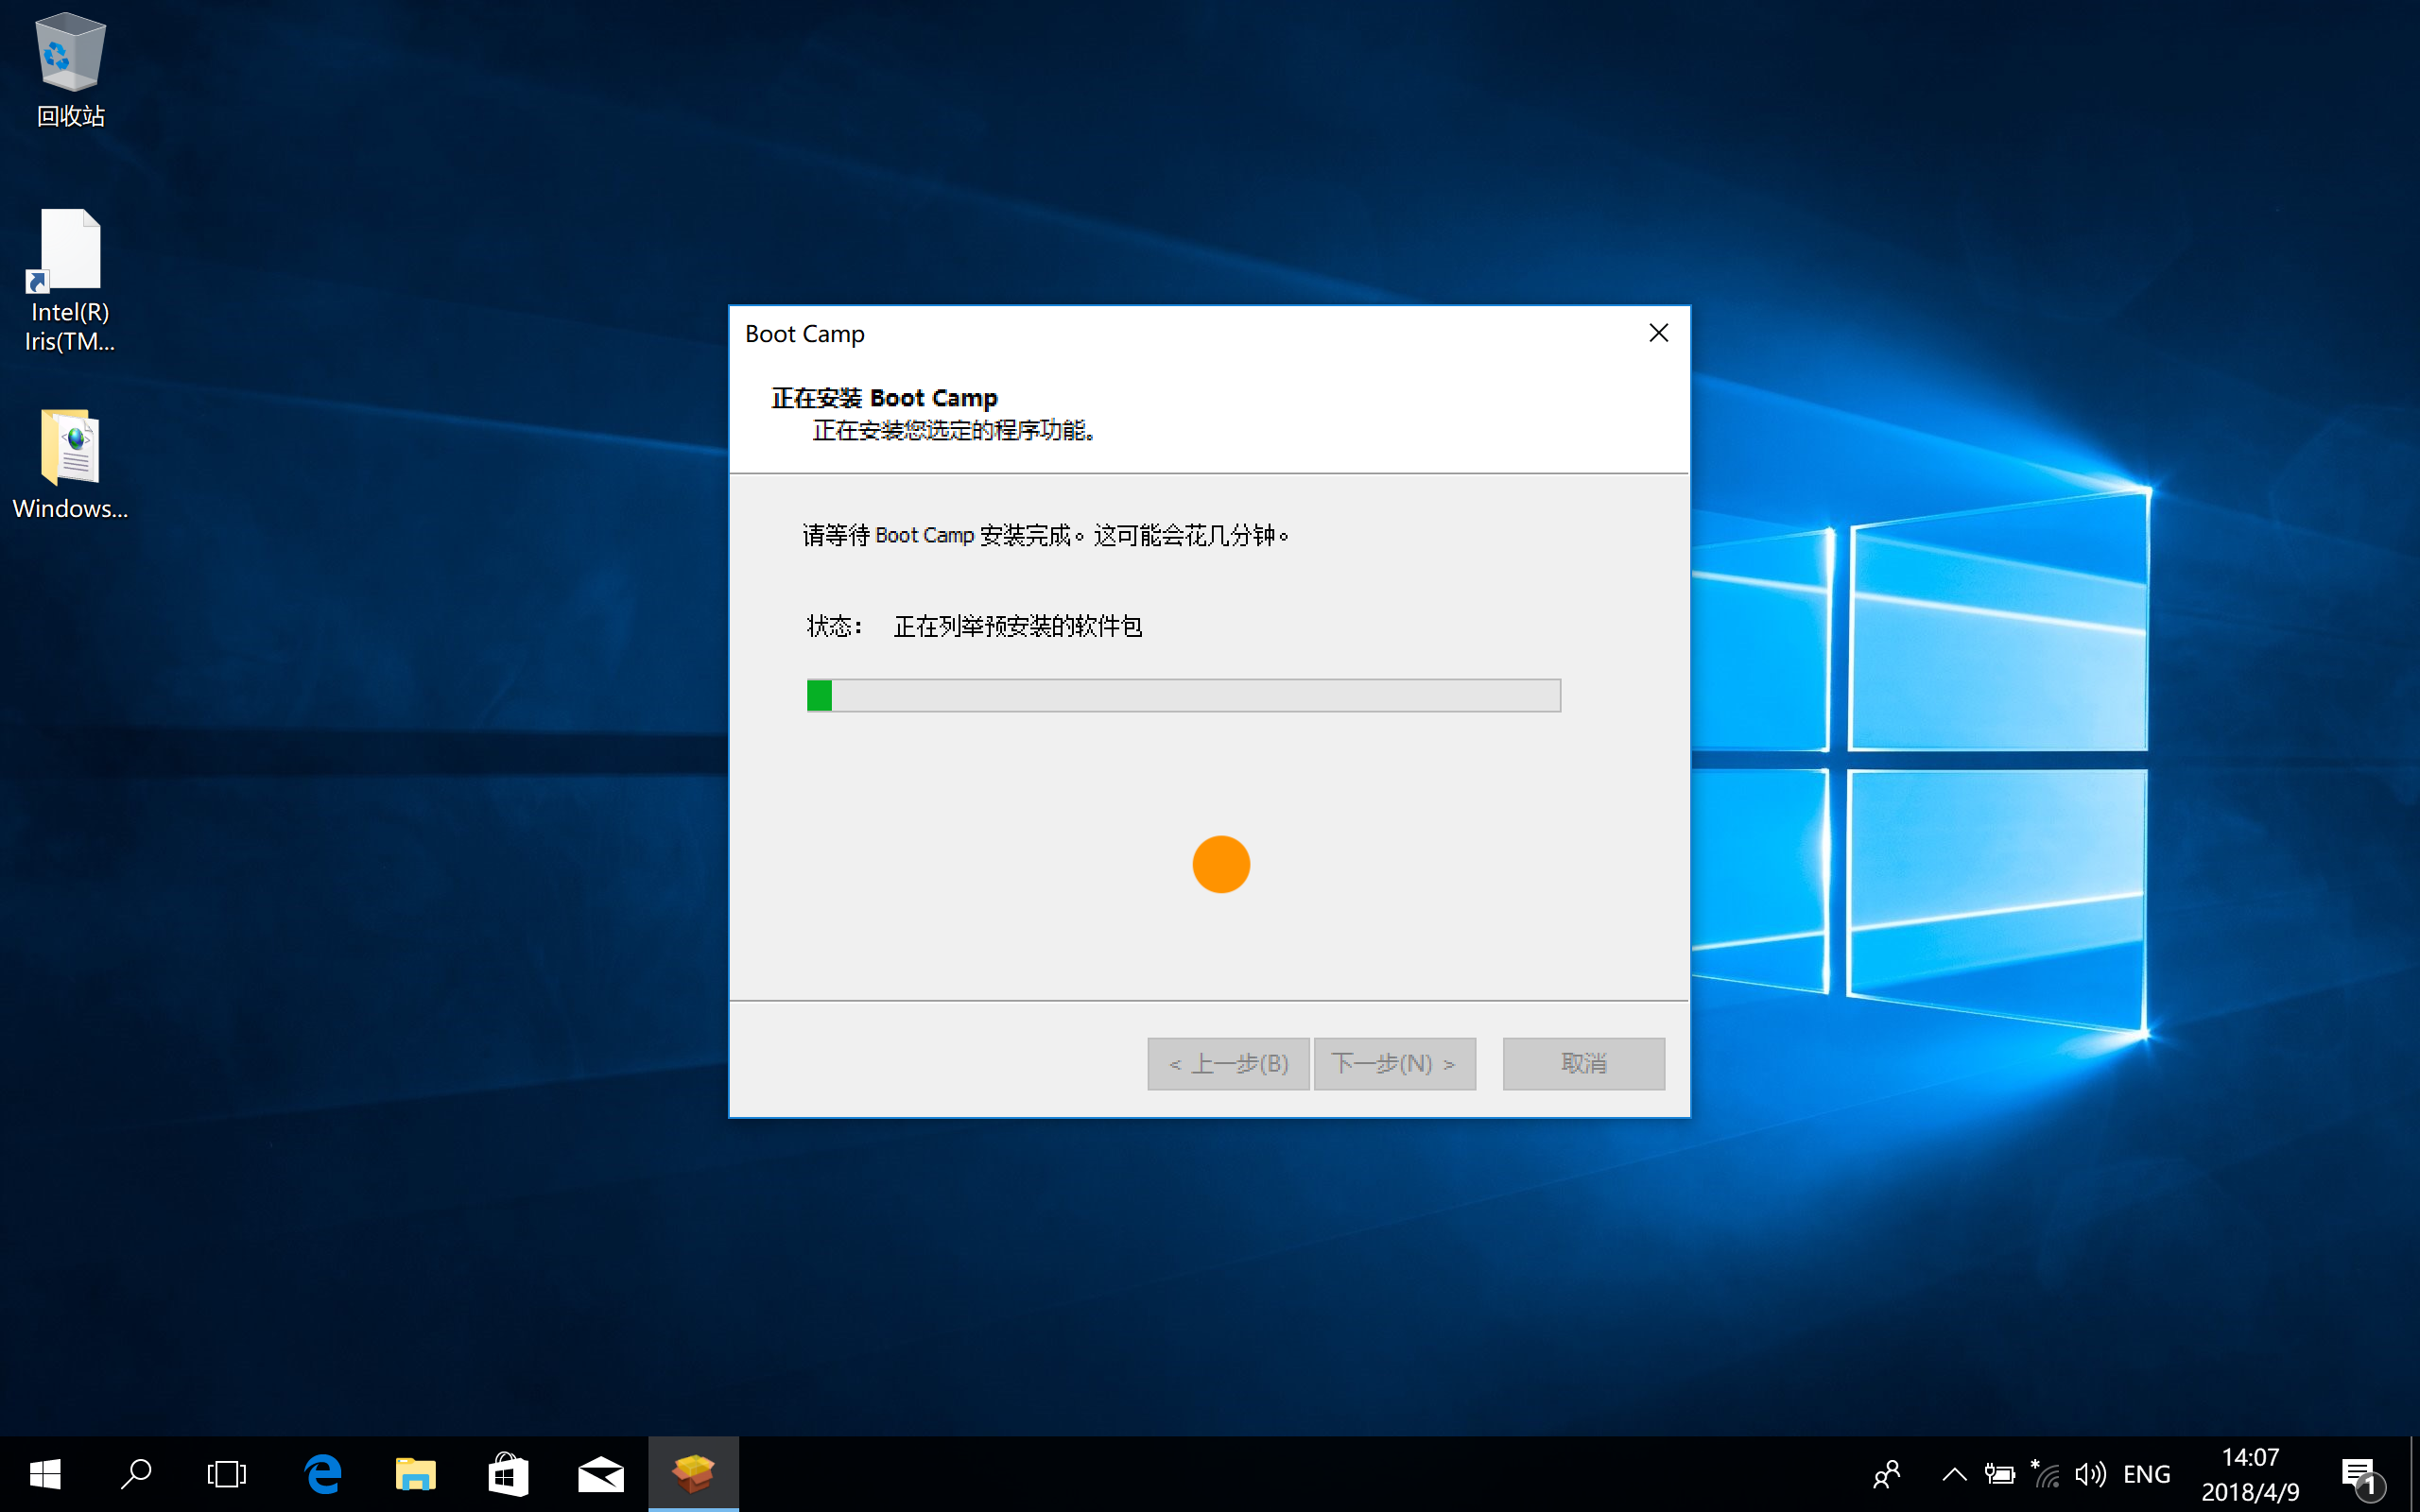This screenshot has height=1512, width=2420.
Task: Open the Windows Start menu
Action: tap(45, 1474)
